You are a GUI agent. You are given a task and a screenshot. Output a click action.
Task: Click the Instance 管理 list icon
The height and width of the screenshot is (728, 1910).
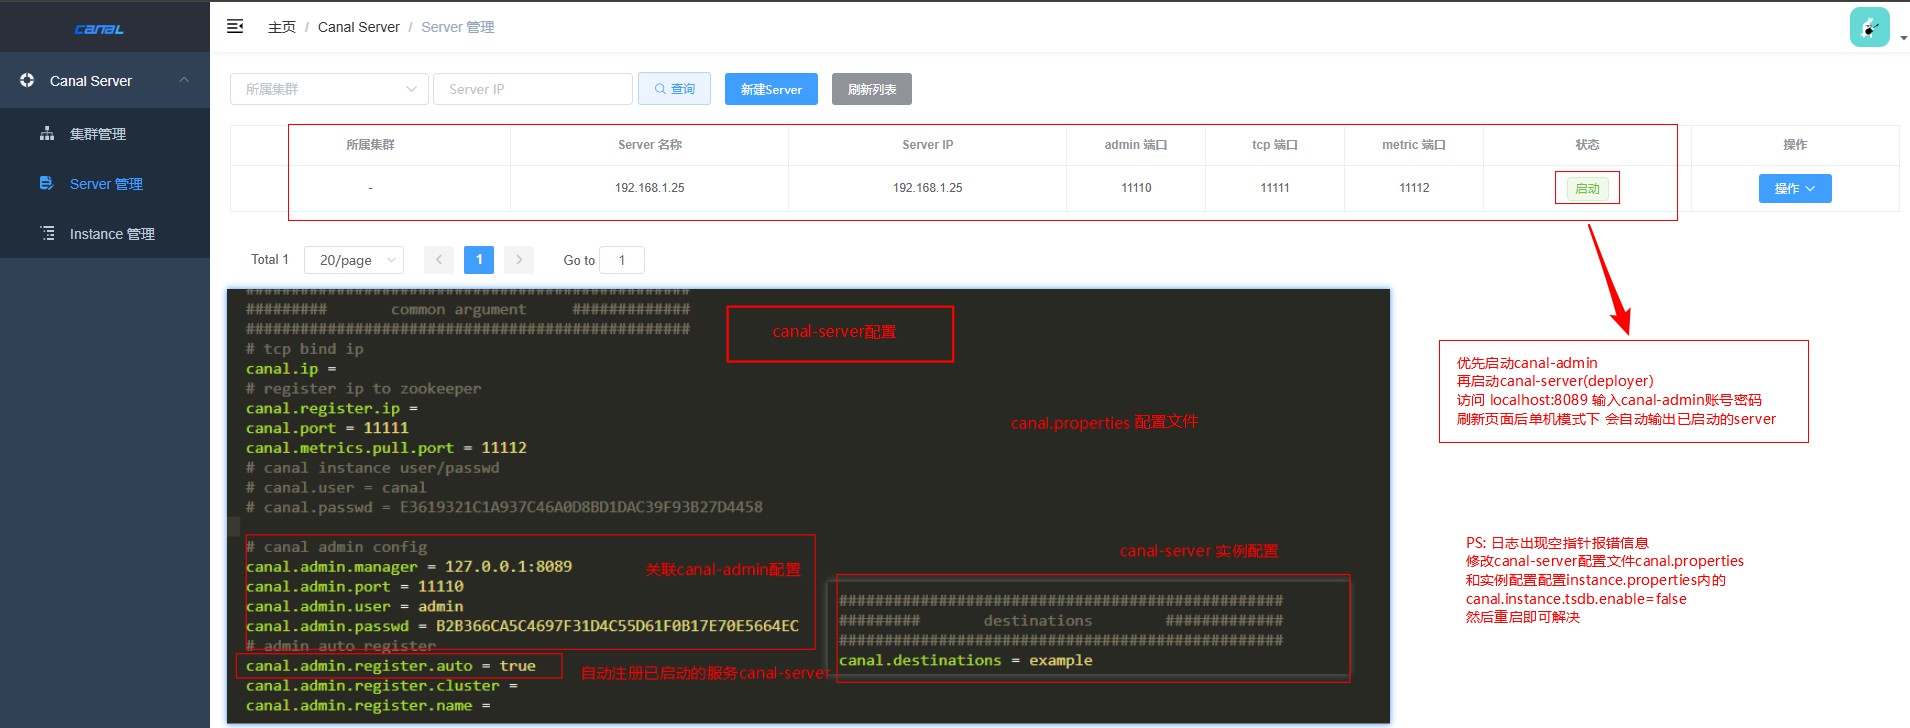[47, 233]
